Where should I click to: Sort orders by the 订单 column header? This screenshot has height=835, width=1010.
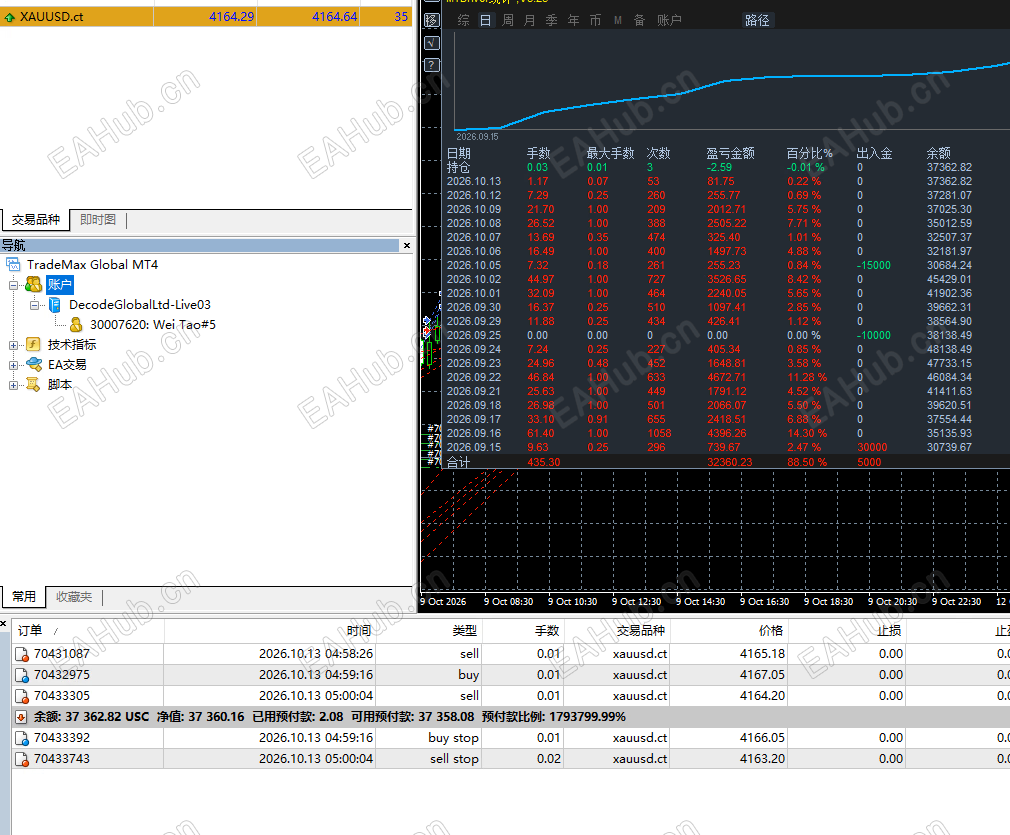88,631
